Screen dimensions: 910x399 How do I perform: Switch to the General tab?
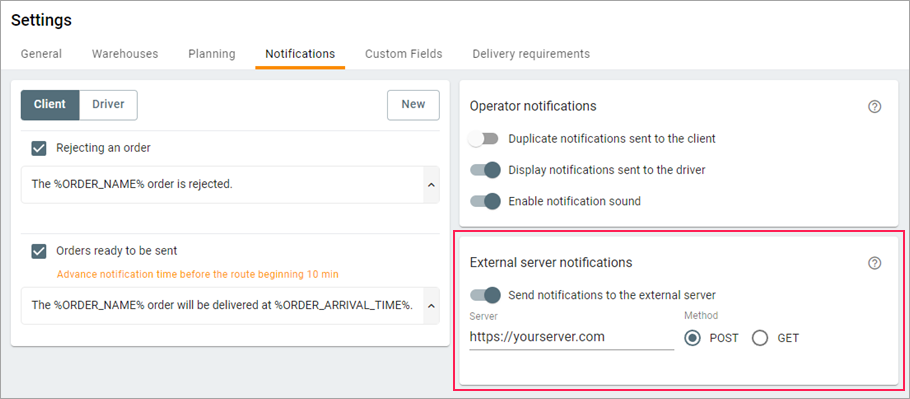41,54
